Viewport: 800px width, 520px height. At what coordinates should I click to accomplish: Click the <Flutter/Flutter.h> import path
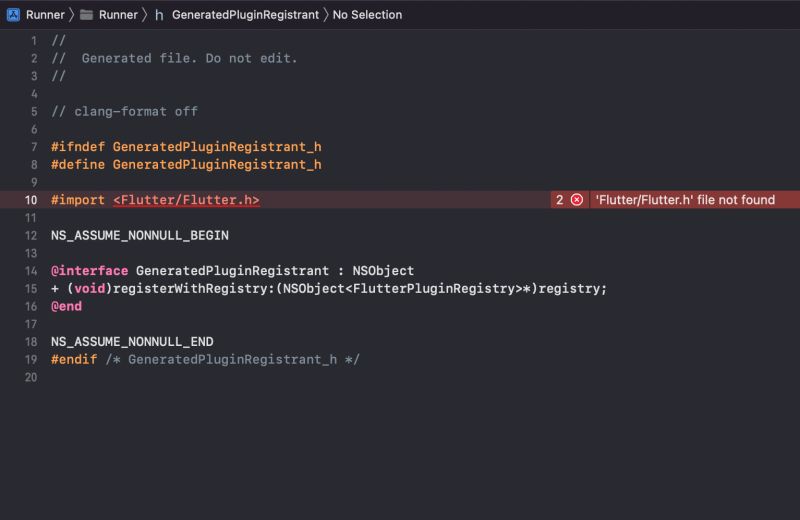click(186, 200)
